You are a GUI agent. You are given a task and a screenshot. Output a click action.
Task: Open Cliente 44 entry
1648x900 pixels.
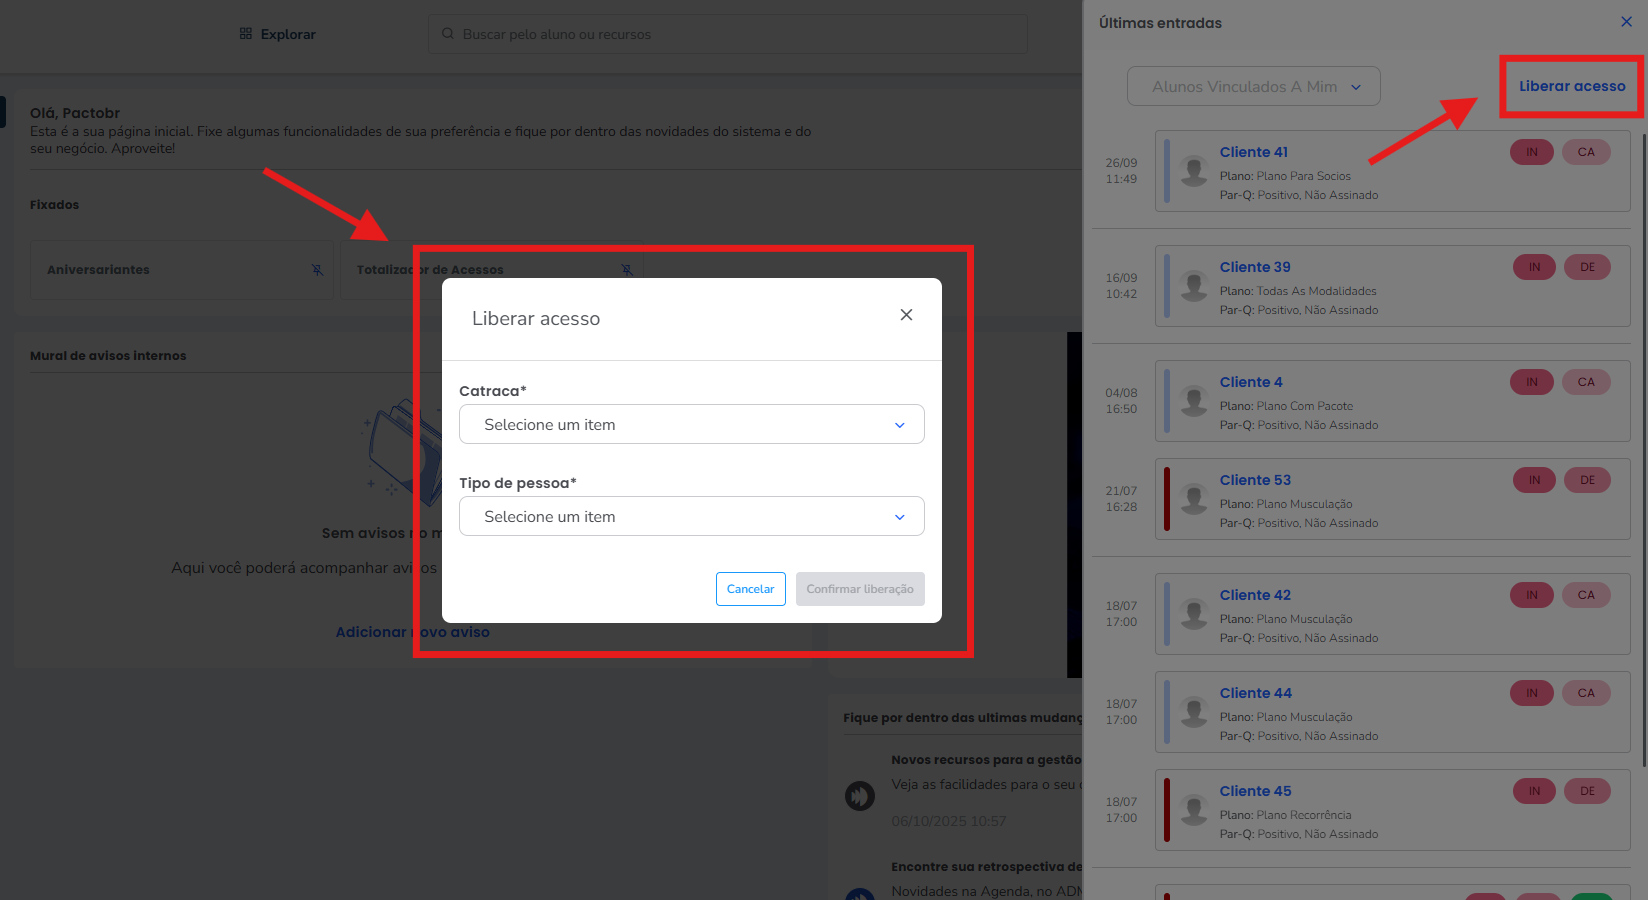[1255, 693]
